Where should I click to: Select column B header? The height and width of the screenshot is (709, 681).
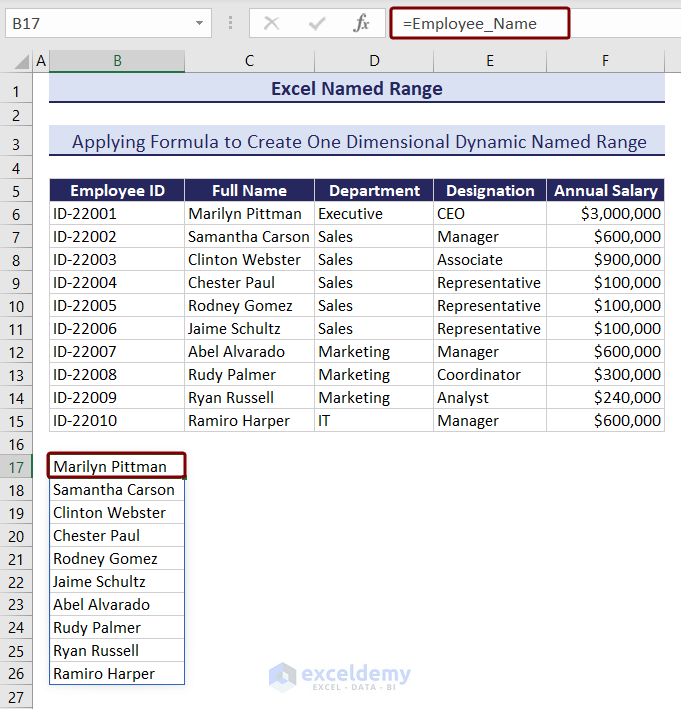(x=117, y=61)
